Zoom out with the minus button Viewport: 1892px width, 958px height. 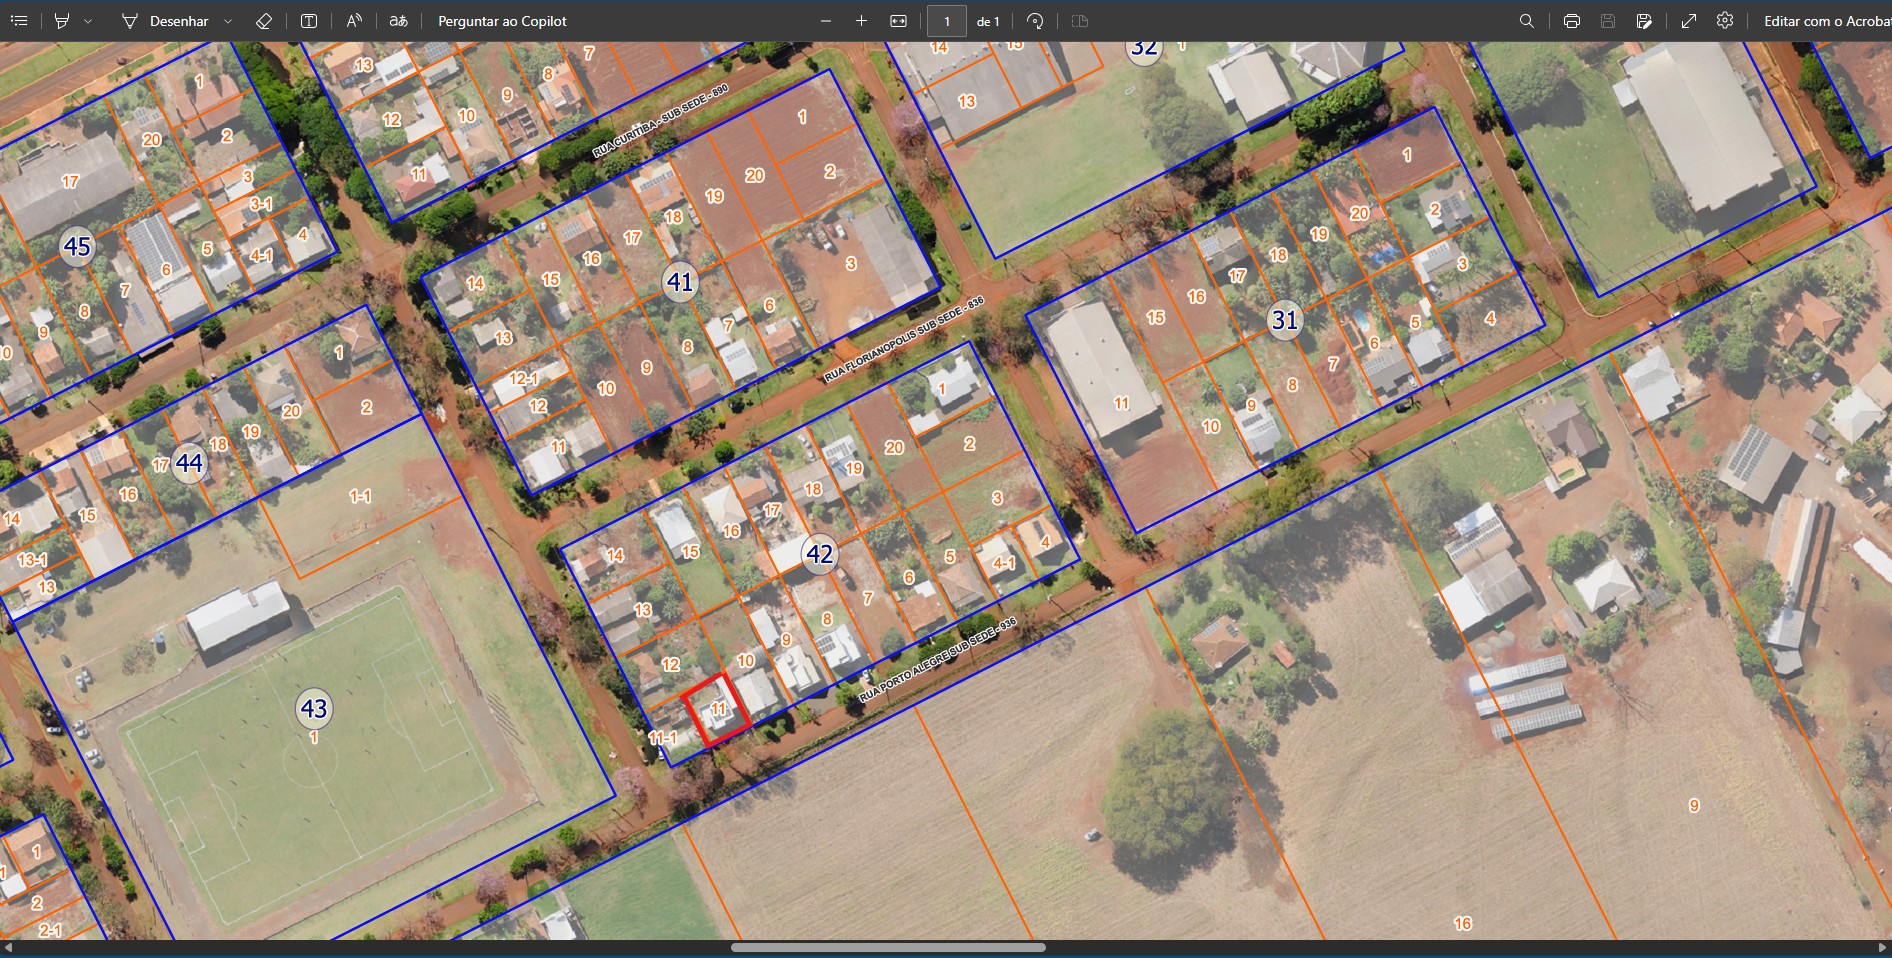(x=825, y=21)
